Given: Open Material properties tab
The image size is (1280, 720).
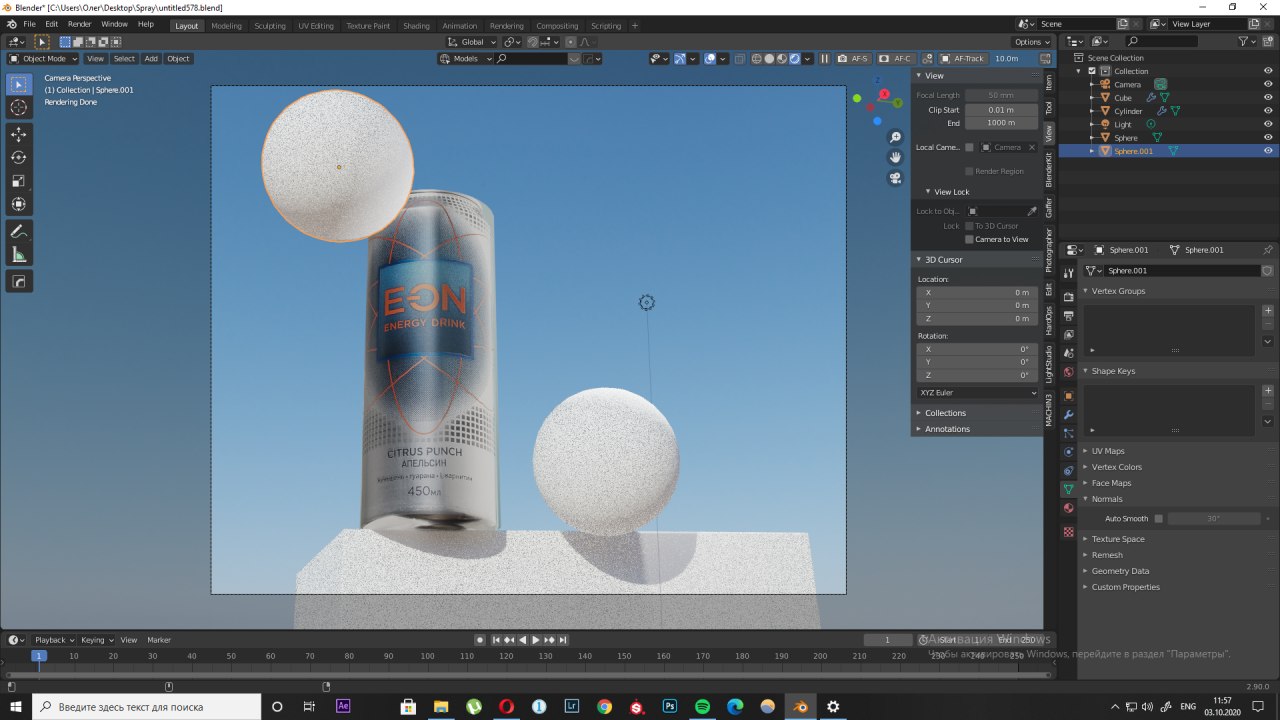Looking at the screenshot, I should (1068, 508).
